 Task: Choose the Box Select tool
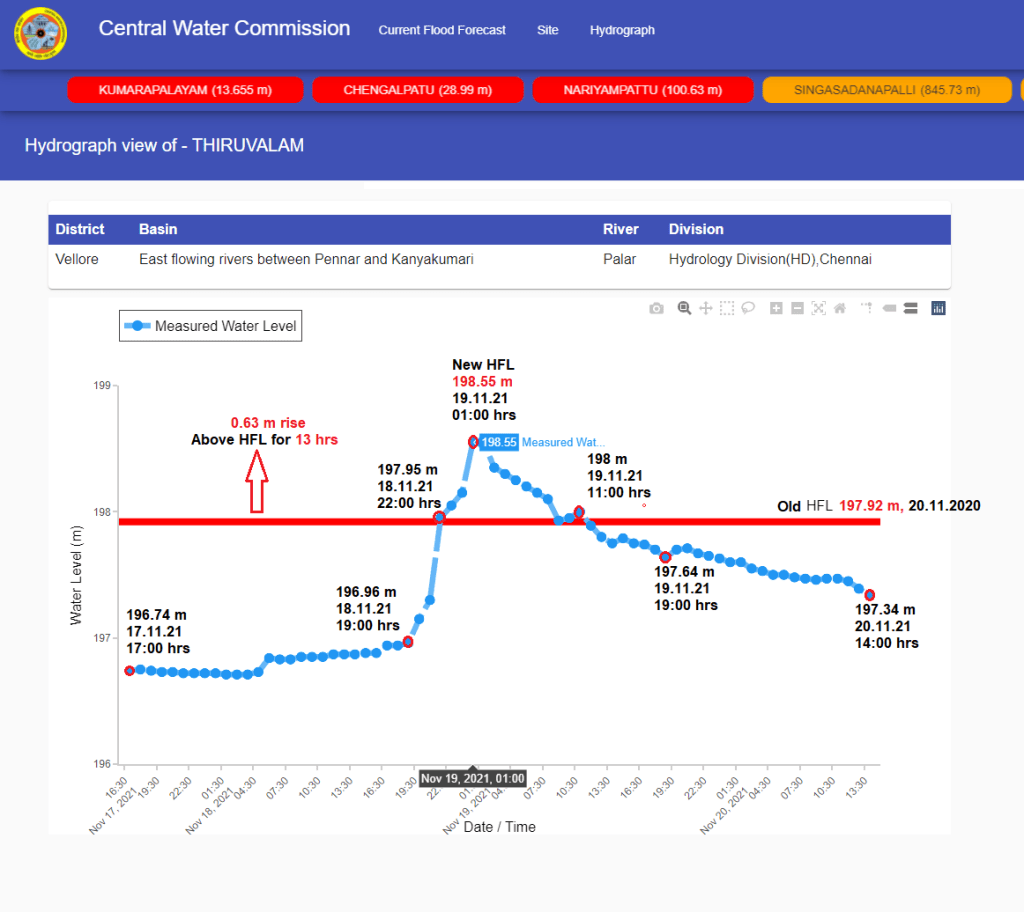(x=727, y=308)
